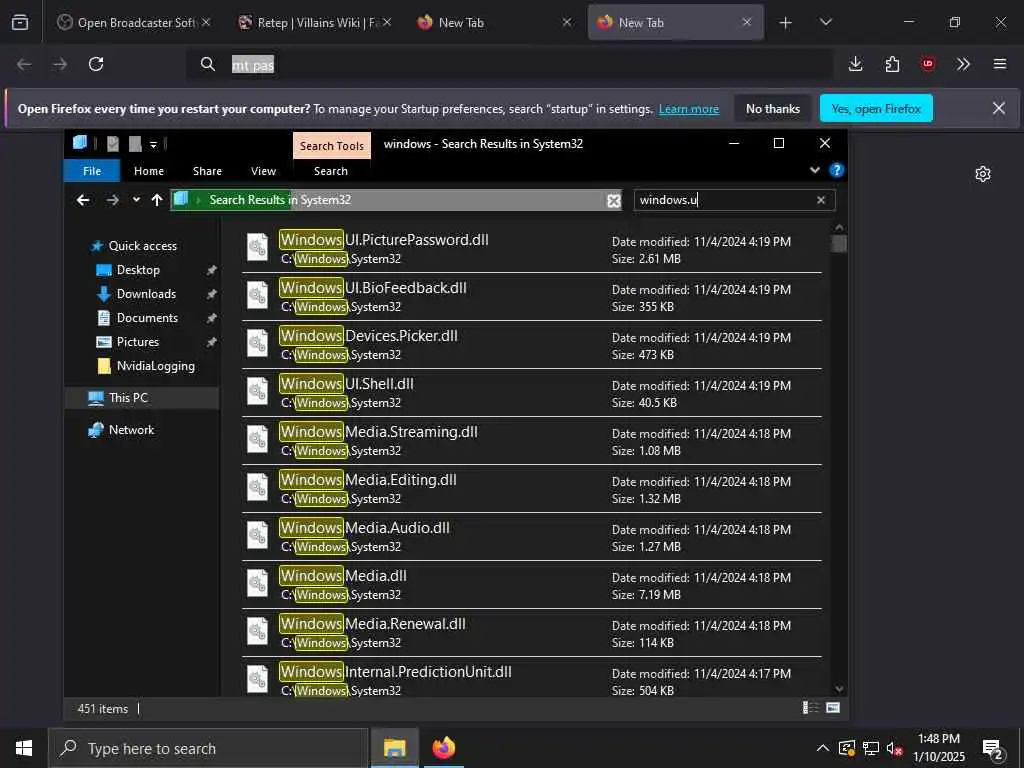Select Network in navigation pane
This screenshot has width=1024, height=768.
coord(131,430)
